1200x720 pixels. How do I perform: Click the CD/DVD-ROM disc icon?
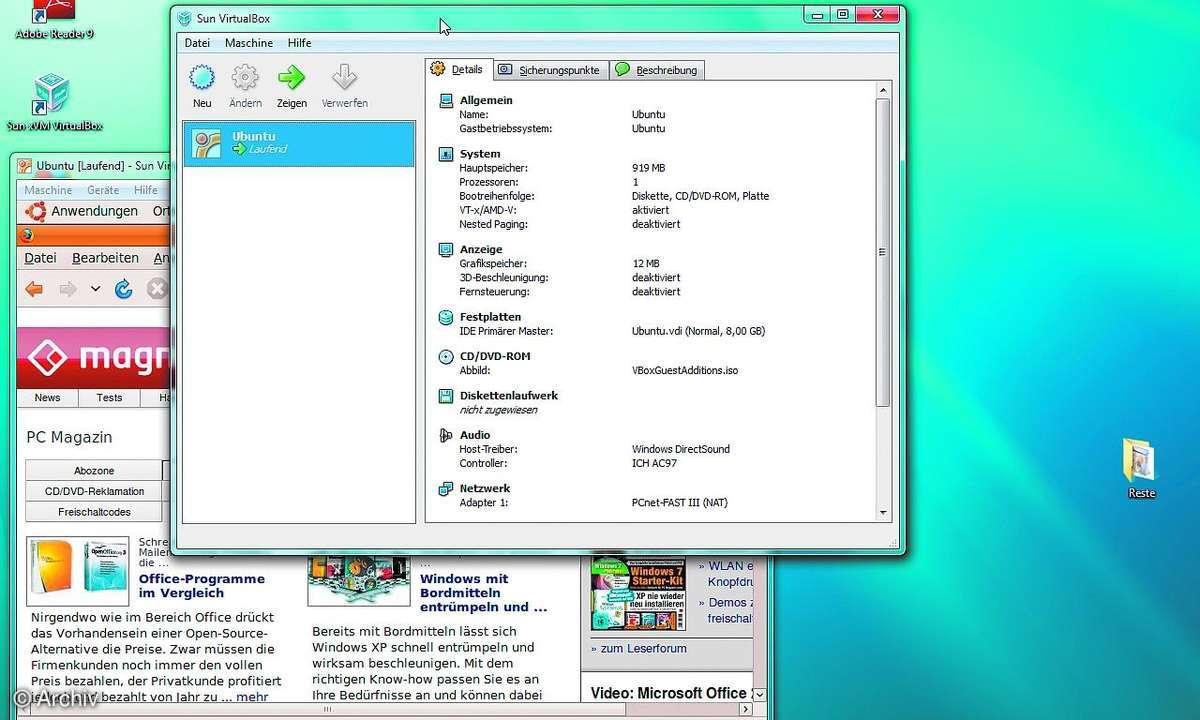point(446,356)
